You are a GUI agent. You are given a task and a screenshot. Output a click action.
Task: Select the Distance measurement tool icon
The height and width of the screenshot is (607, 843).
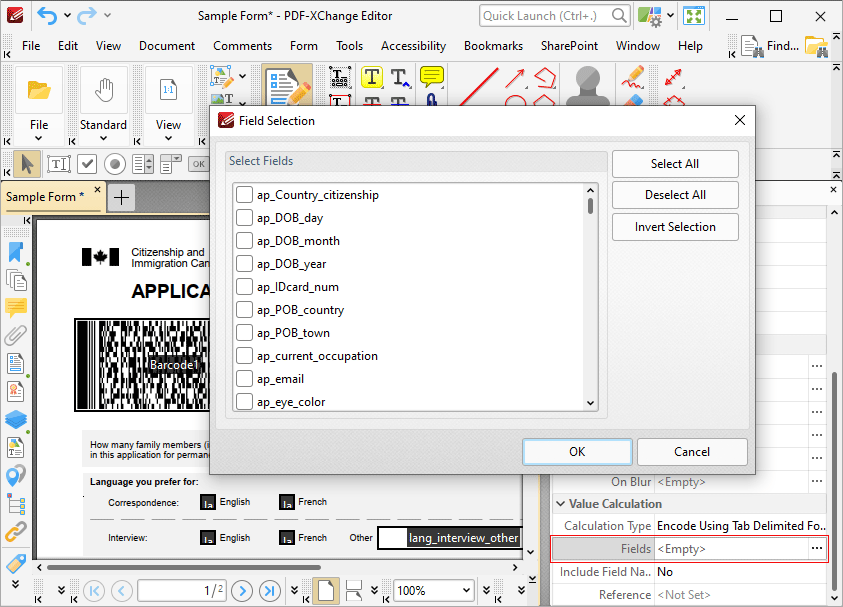pos(673,77)
